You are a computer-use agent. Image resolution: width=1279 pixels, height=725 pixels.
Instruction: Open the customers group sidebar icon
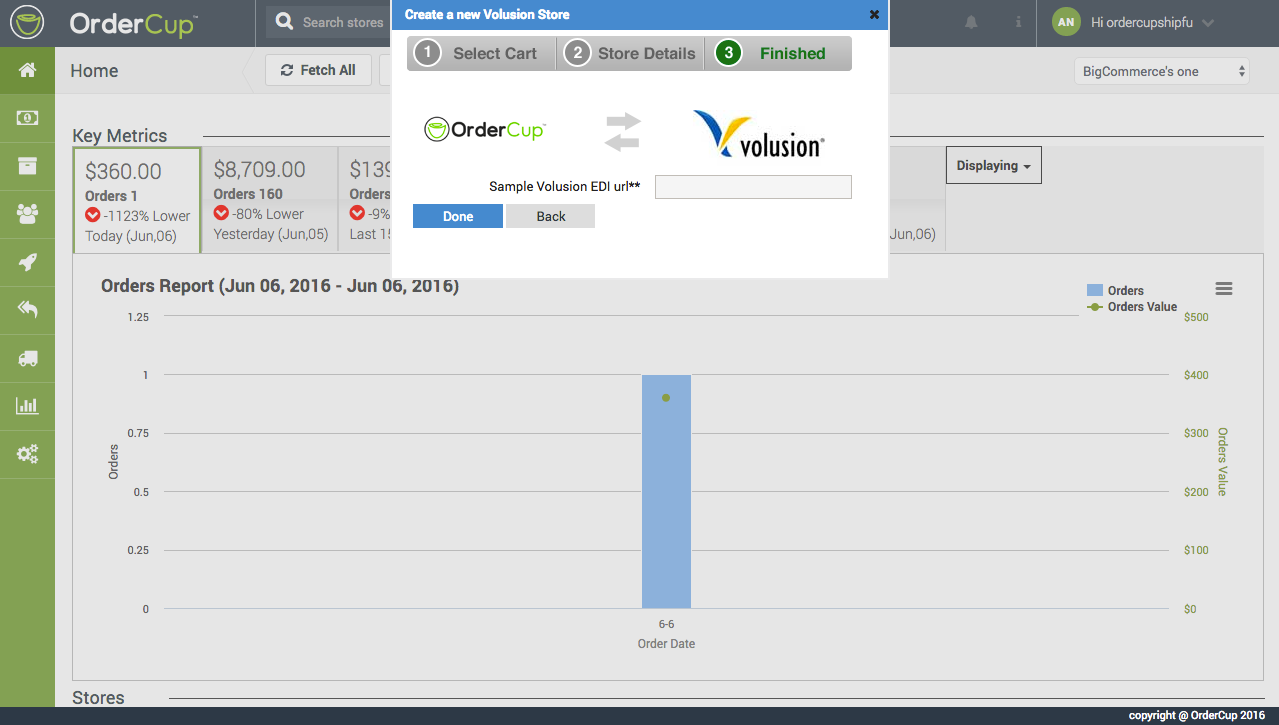coord(27,214)
